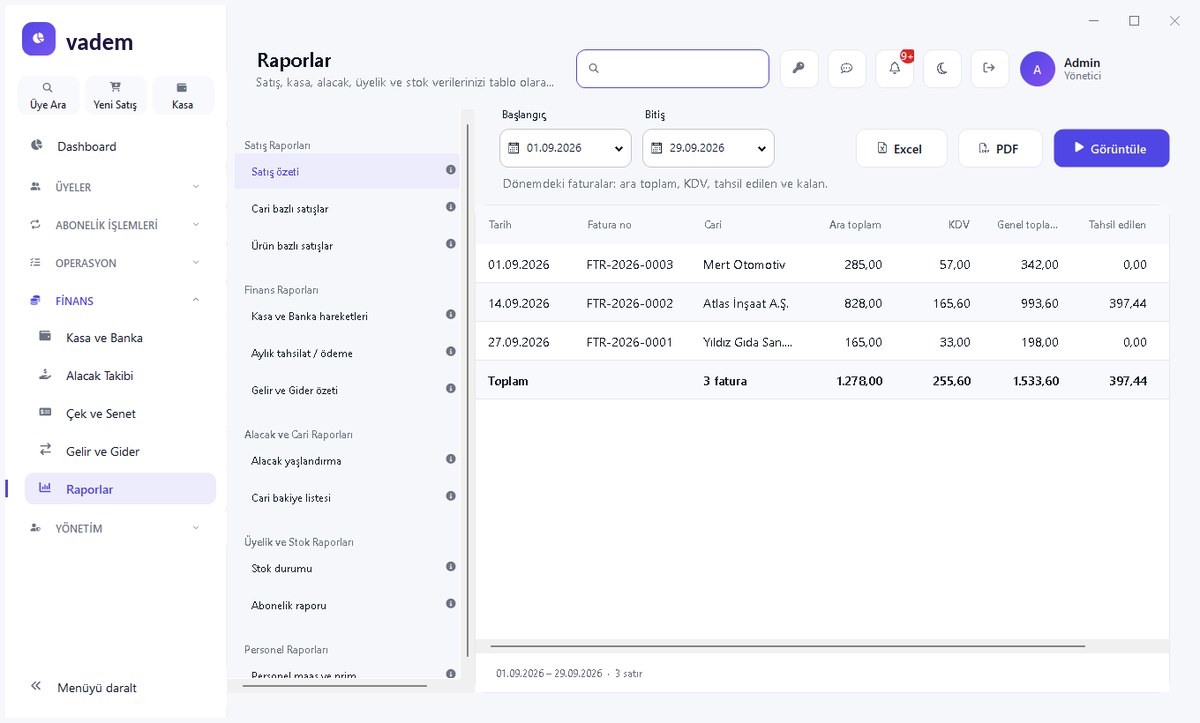This screenshot has width=1200, height=723.
Task: Click the logout icon
Action: (x=990, y=68)
